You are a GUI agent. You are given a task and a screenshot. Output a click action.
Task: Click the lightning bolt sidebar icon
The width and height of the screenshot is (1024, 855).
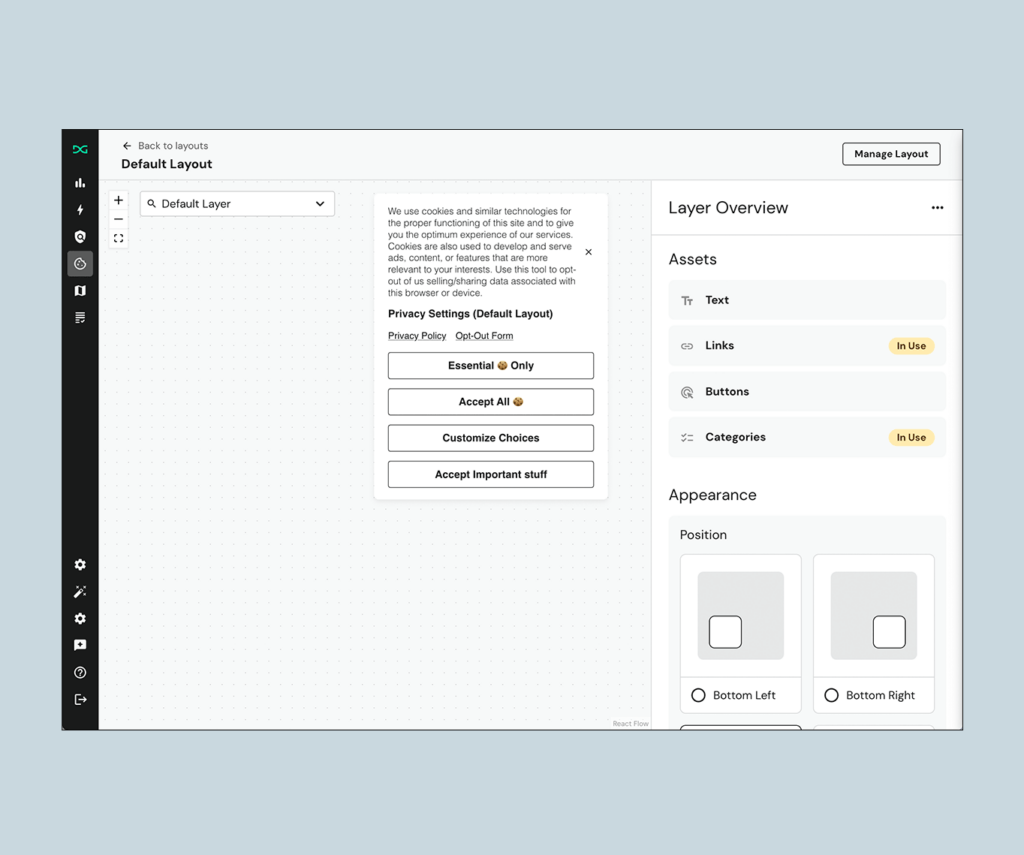(80, 209)
